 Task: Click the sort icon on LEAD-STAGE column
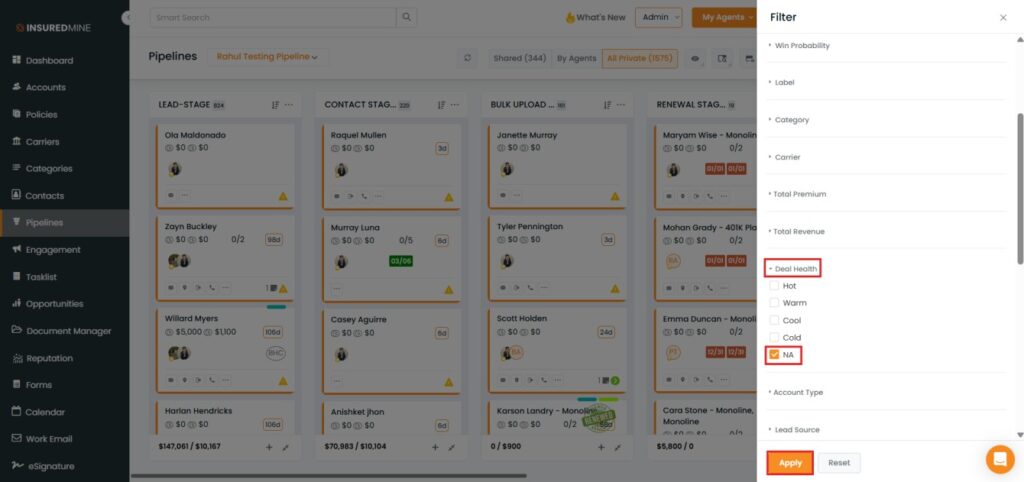(x=275, y=105)
